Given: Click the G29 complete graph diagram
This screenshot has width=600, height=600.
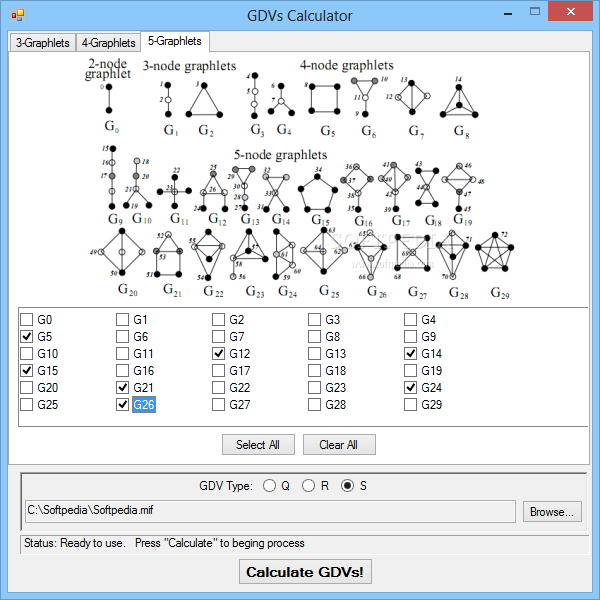Looking at the screenshot, I should click(x=494, y=252).
